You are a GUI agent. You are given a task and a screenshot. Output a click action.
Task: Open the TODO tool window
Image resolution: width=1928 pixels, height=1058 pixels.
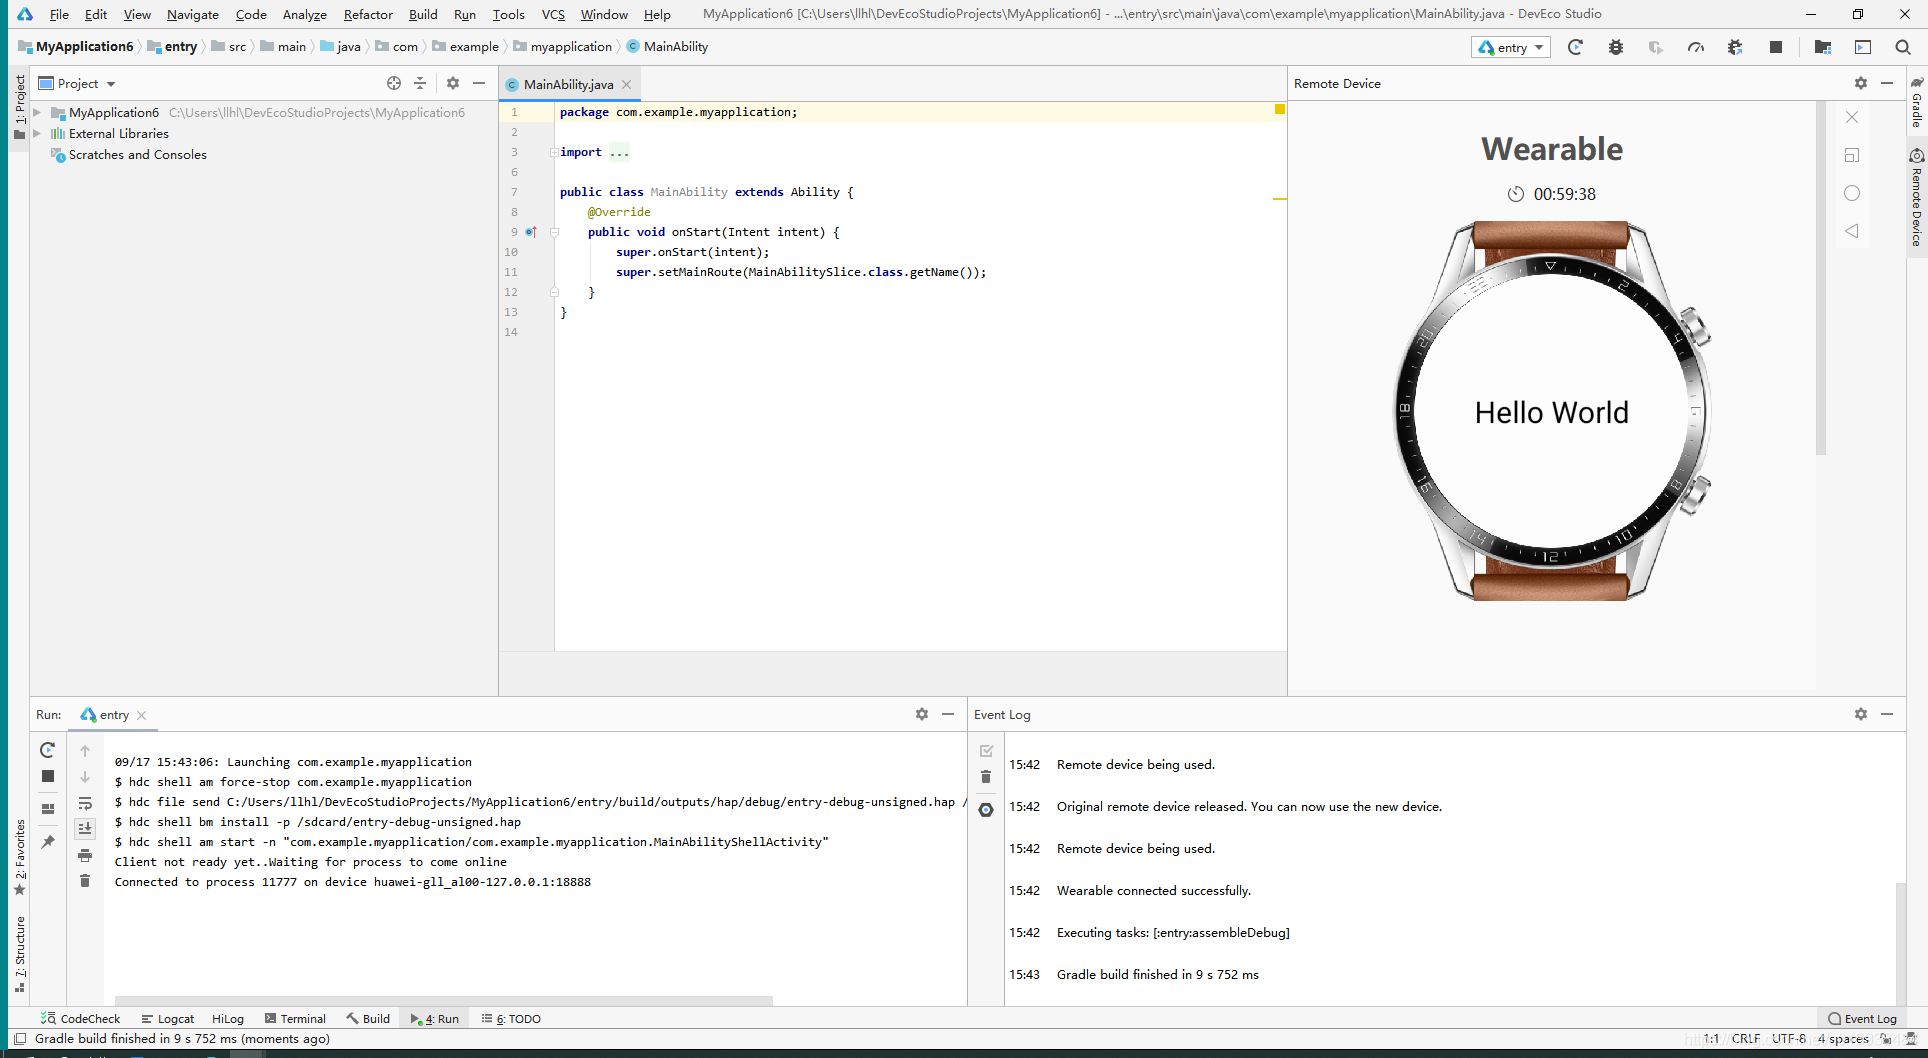(x=511, y=1019)
